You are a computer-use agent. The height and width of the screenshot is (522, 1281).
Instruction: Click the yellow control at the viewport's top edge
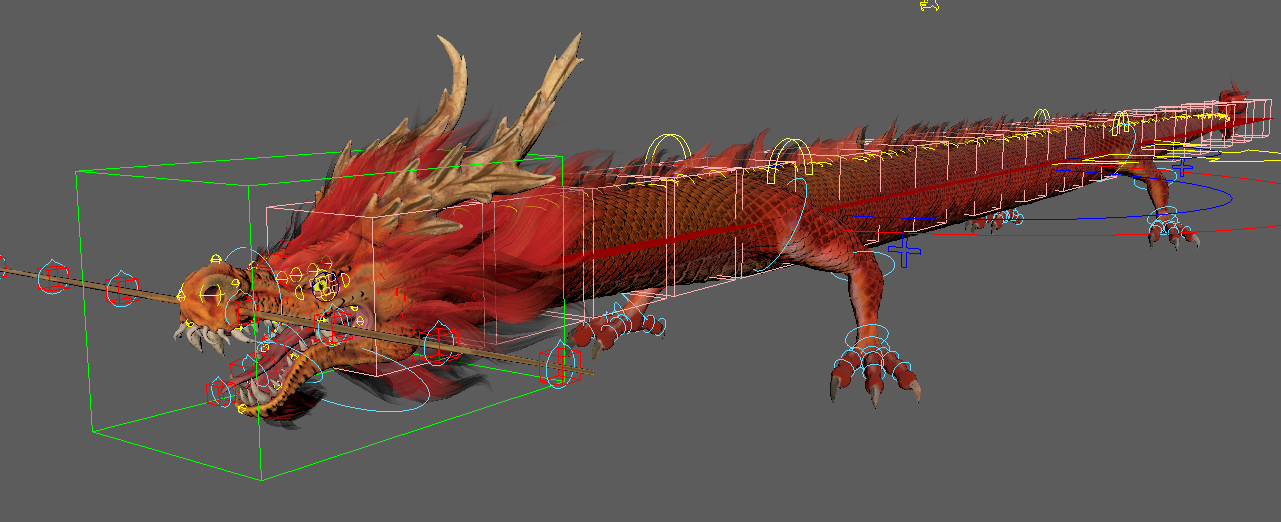point(930,5)
